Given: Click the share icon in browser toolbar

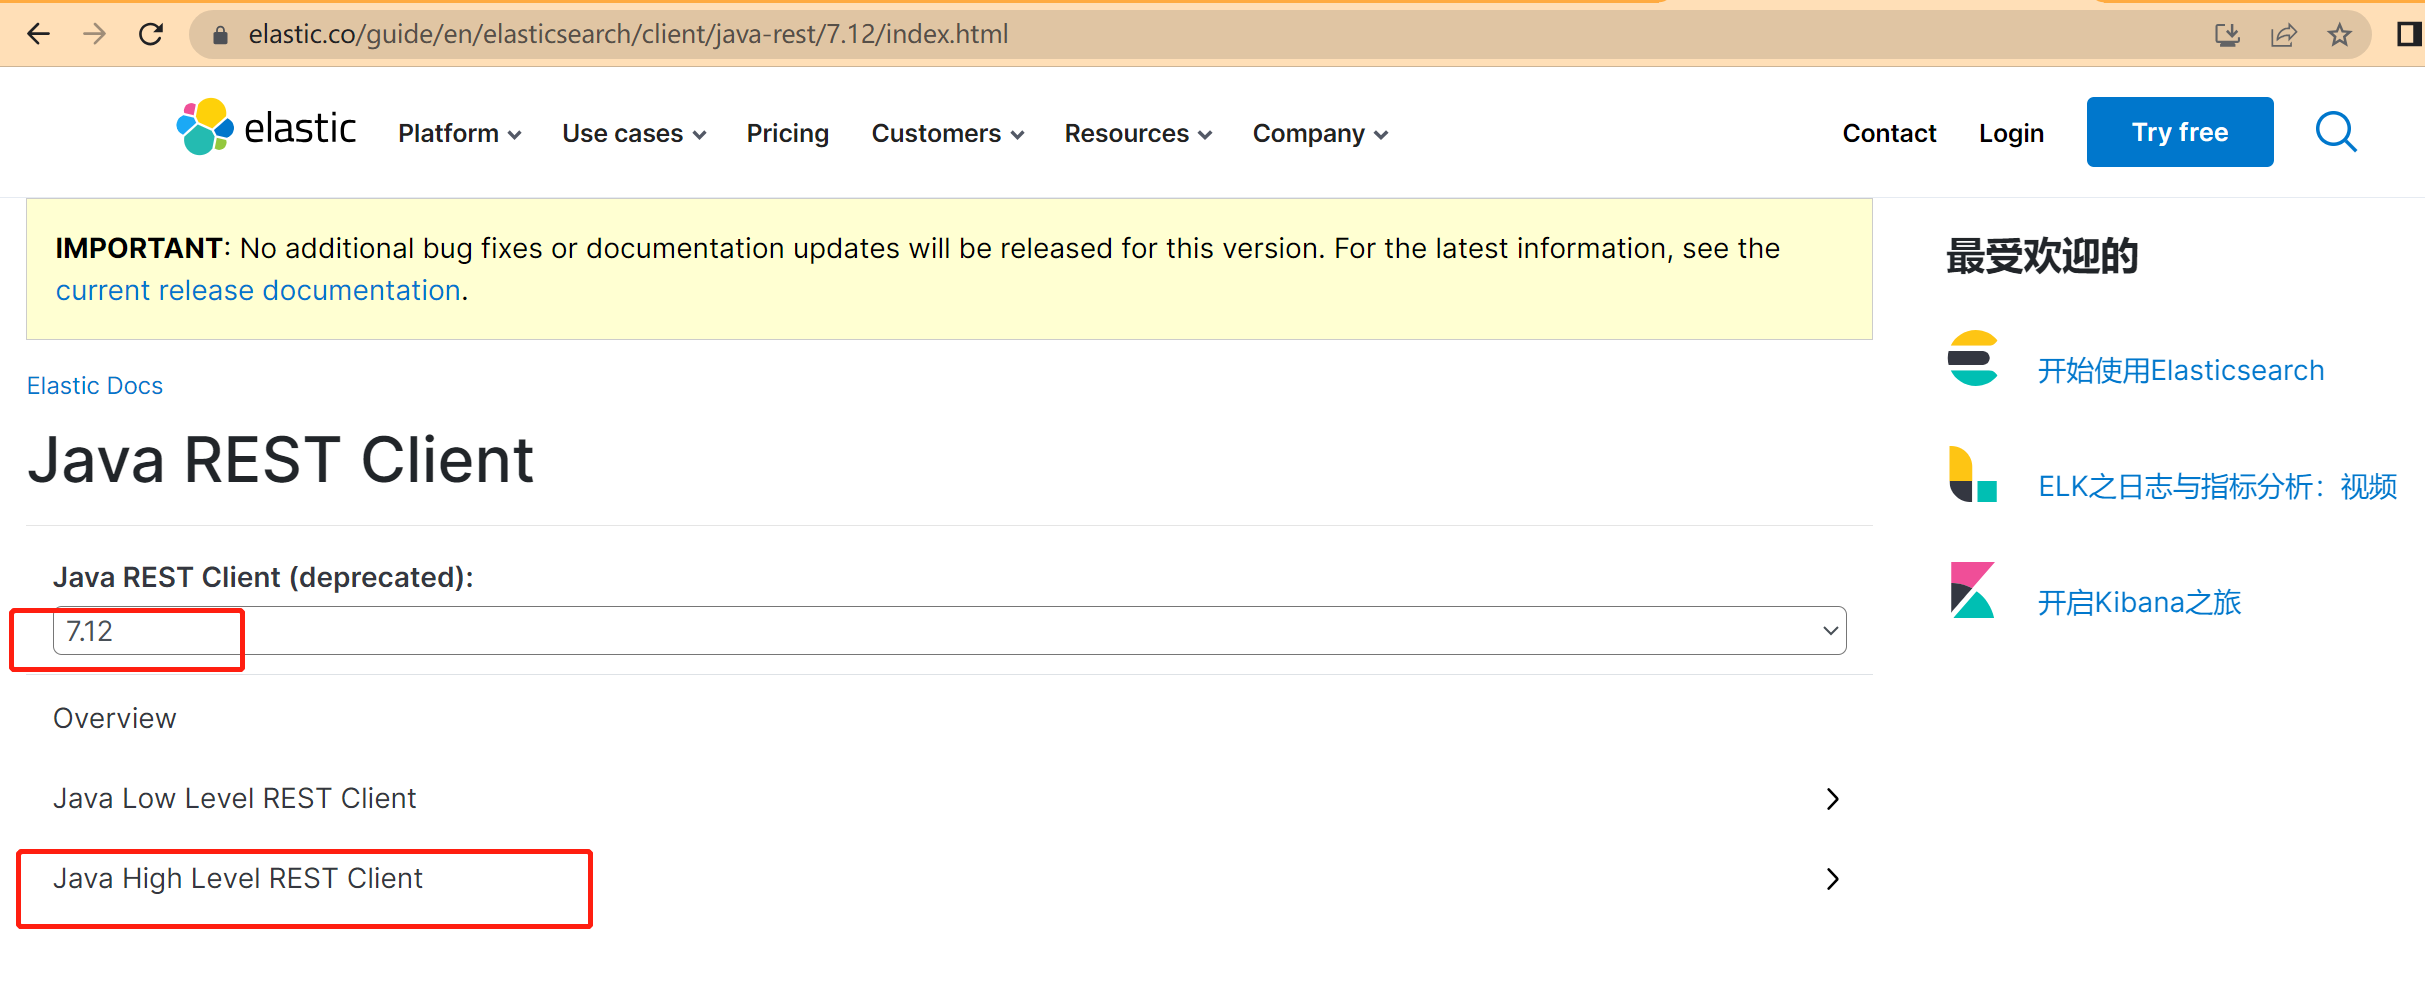Looking at the screenshot, I should point(2283,33).
